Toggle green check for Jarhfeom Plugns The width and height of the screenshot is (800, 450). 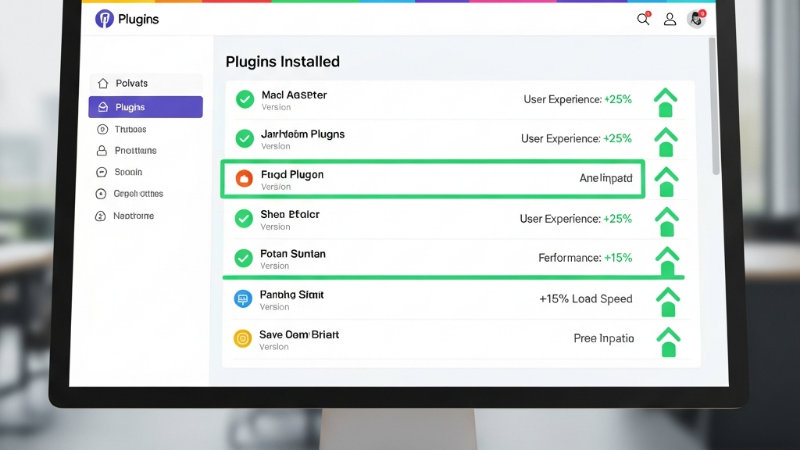click(x=244, y=138)
